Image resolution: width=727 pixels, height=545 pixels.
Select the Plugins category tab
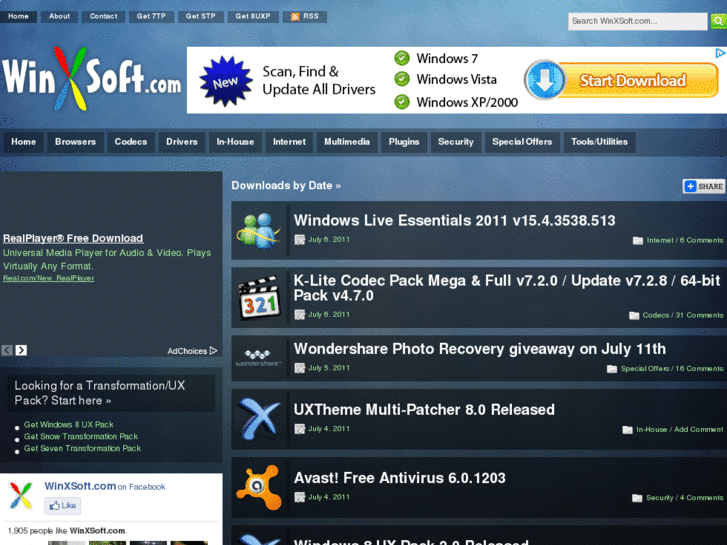(x=404, y=142)
